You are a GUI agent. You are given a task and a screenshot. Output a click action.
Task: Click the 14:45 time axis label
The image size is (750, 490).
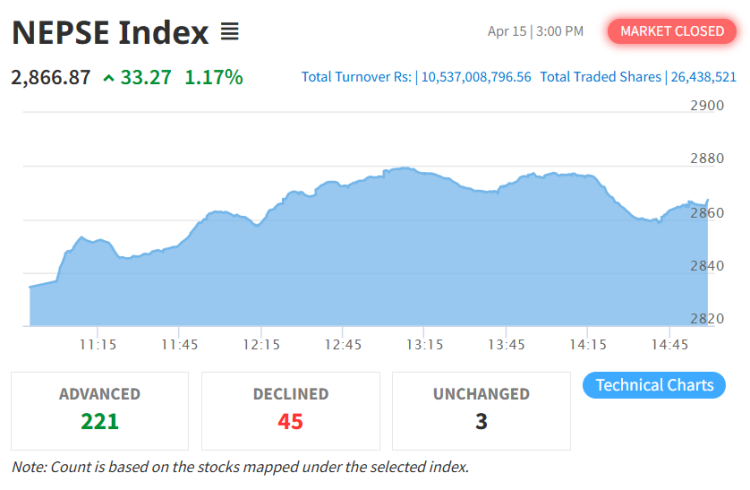[x=669, y=344]
